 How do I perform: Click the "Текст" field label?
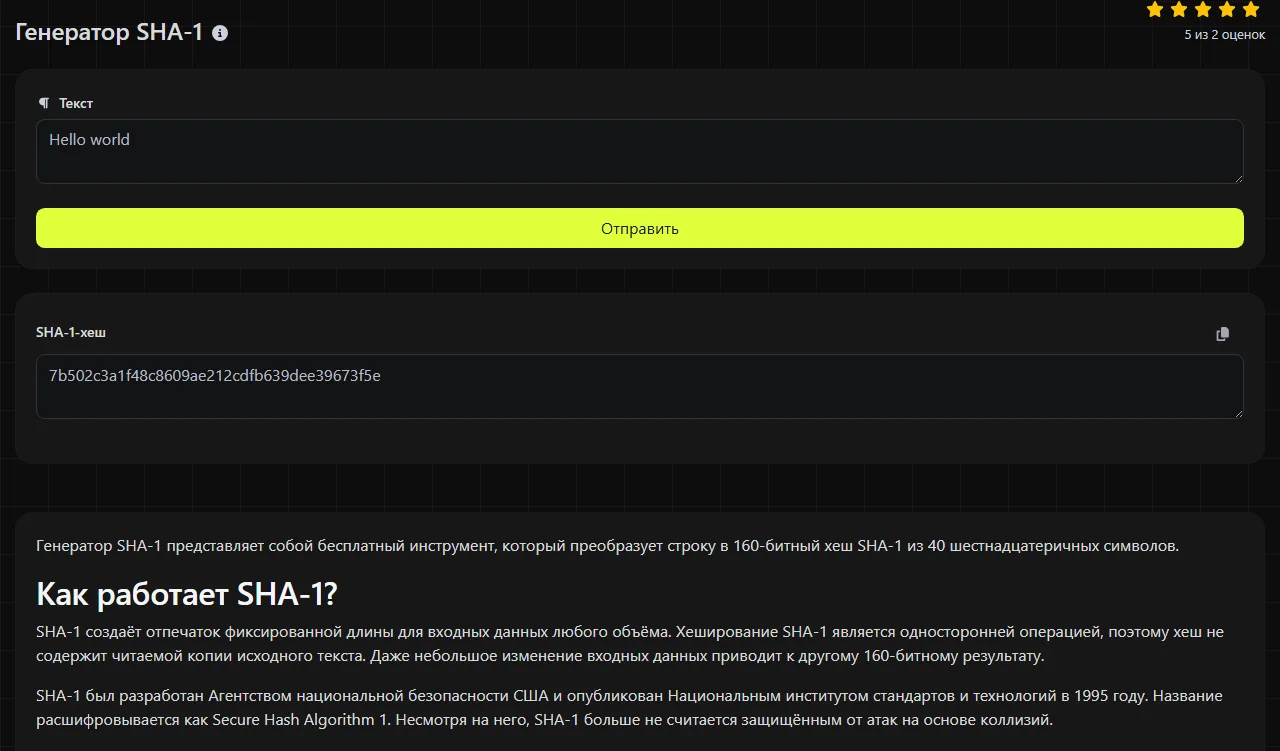(x=76, y=103)
